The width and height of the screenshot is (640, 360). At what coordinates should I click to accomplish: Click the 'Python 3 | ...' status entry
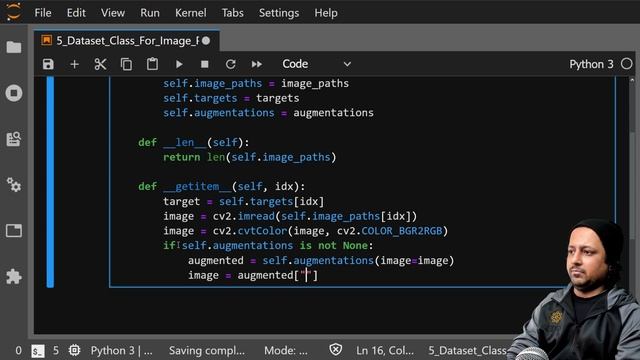click(x=121, y=351)
